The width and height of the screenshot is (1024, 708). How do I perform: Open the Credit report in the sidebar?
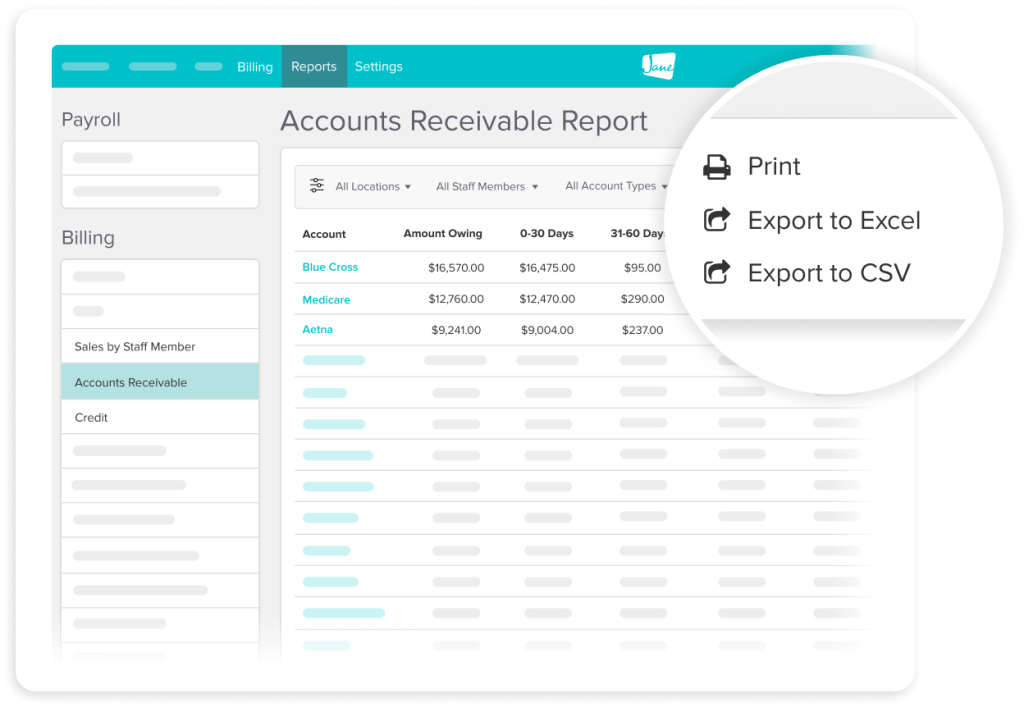(x=91, y=417)
